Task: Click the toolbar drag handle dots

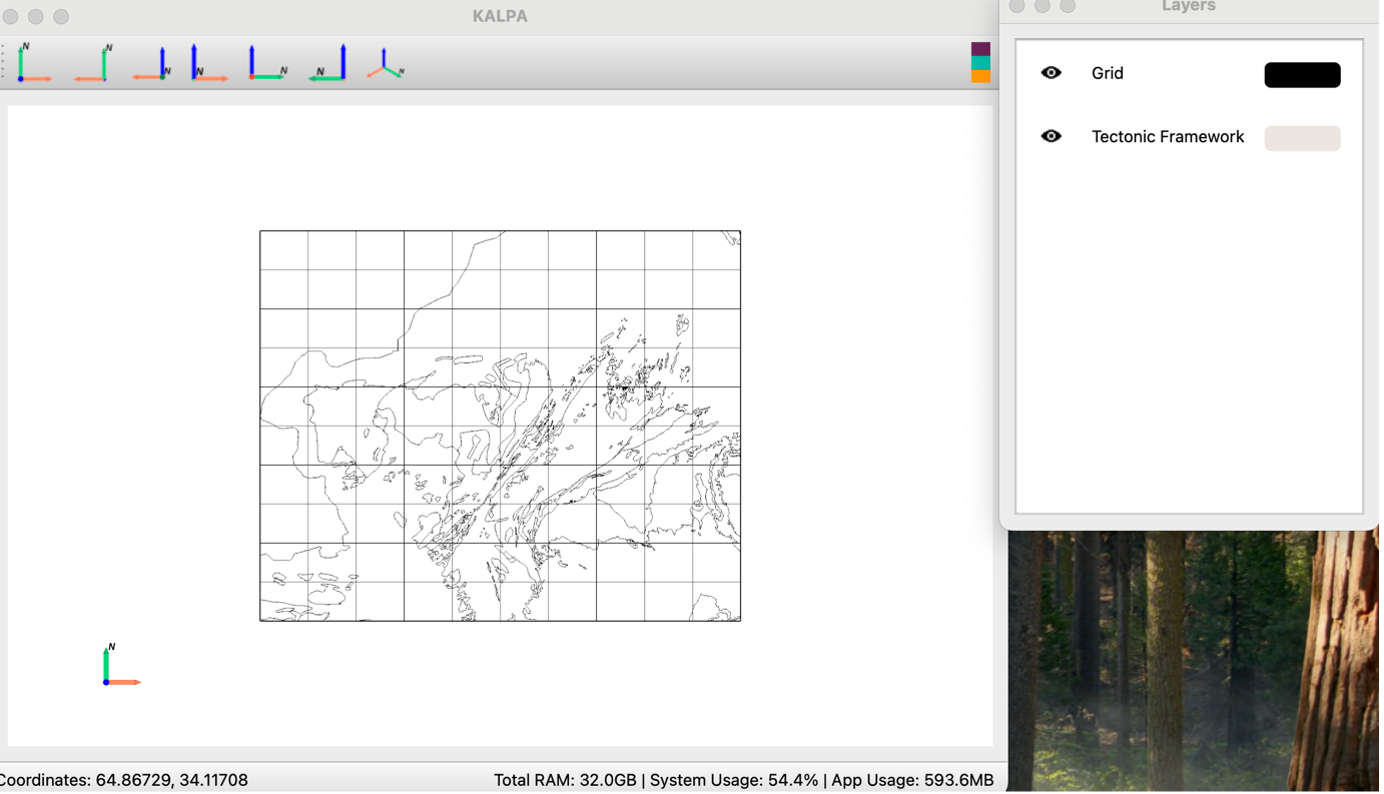Action: 4,63
